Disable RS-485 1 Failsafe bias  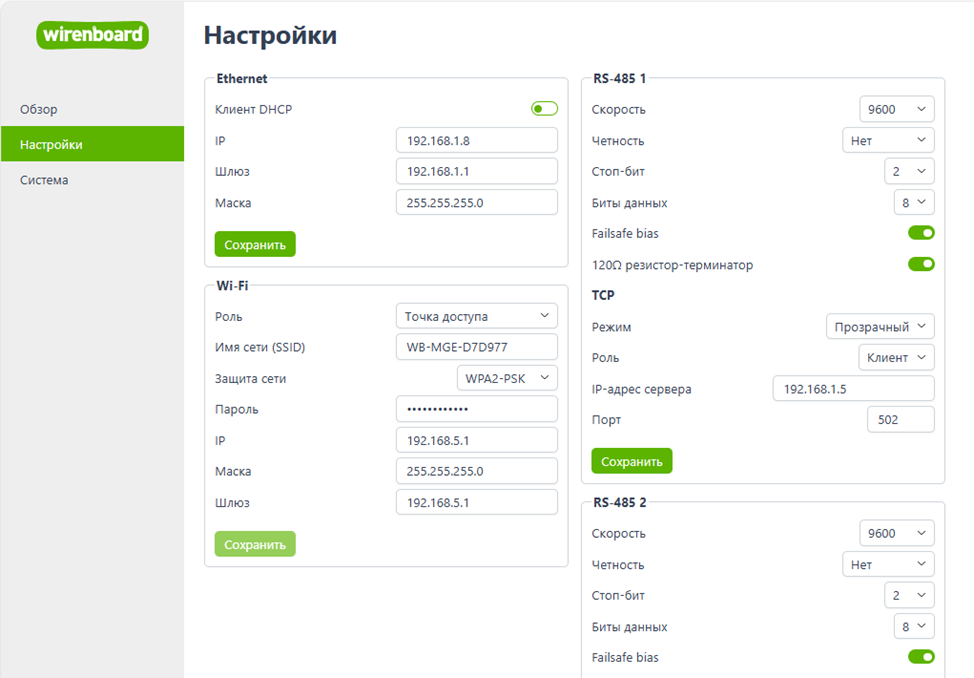click(x=920, y=233)
